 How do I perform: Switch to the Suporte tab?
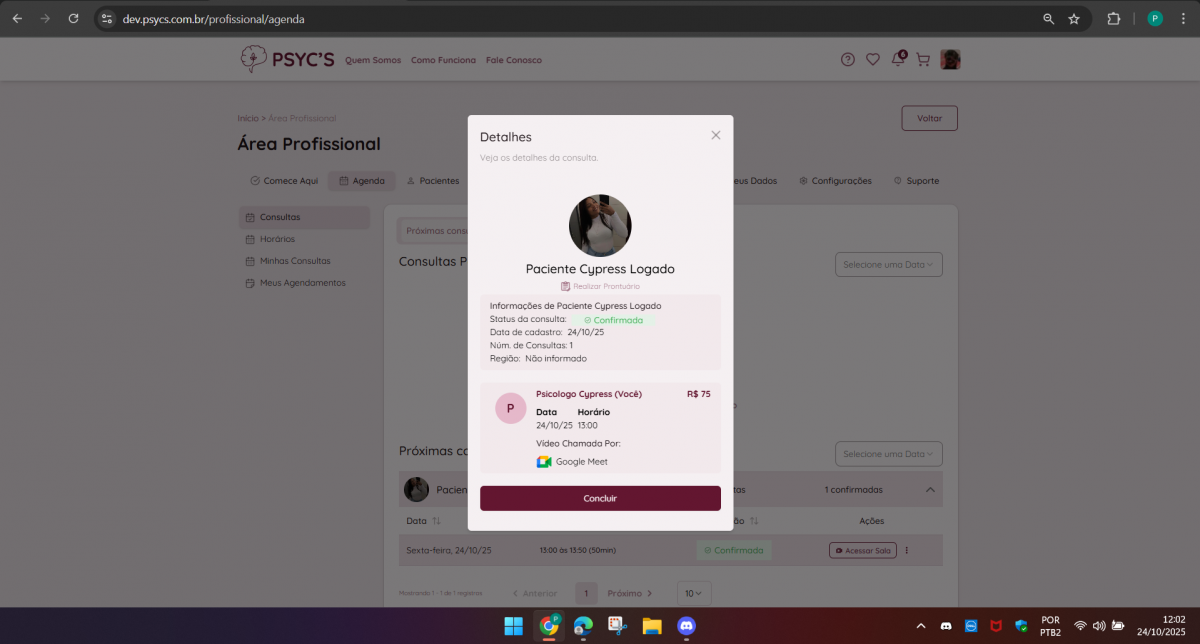[x=916, y=181]
